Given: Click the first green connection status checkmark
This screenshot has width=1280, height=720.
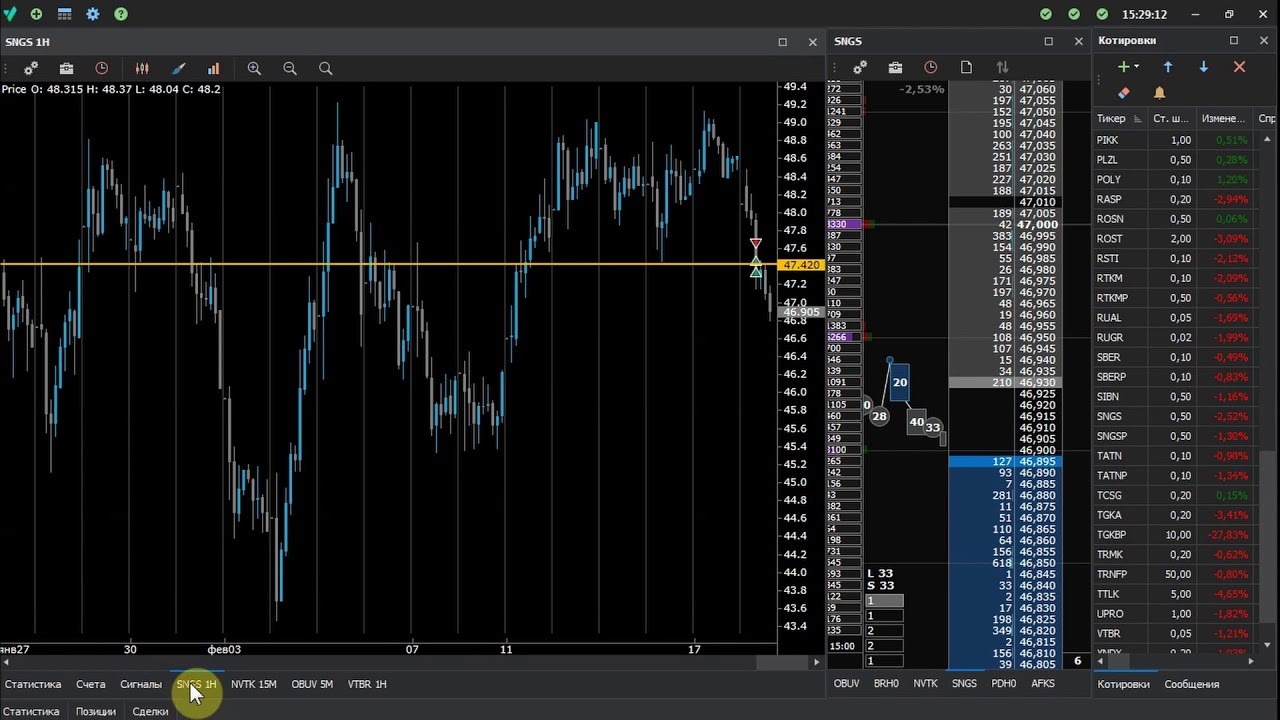Looking at the screenshot, I should (x=1046, y=14).
